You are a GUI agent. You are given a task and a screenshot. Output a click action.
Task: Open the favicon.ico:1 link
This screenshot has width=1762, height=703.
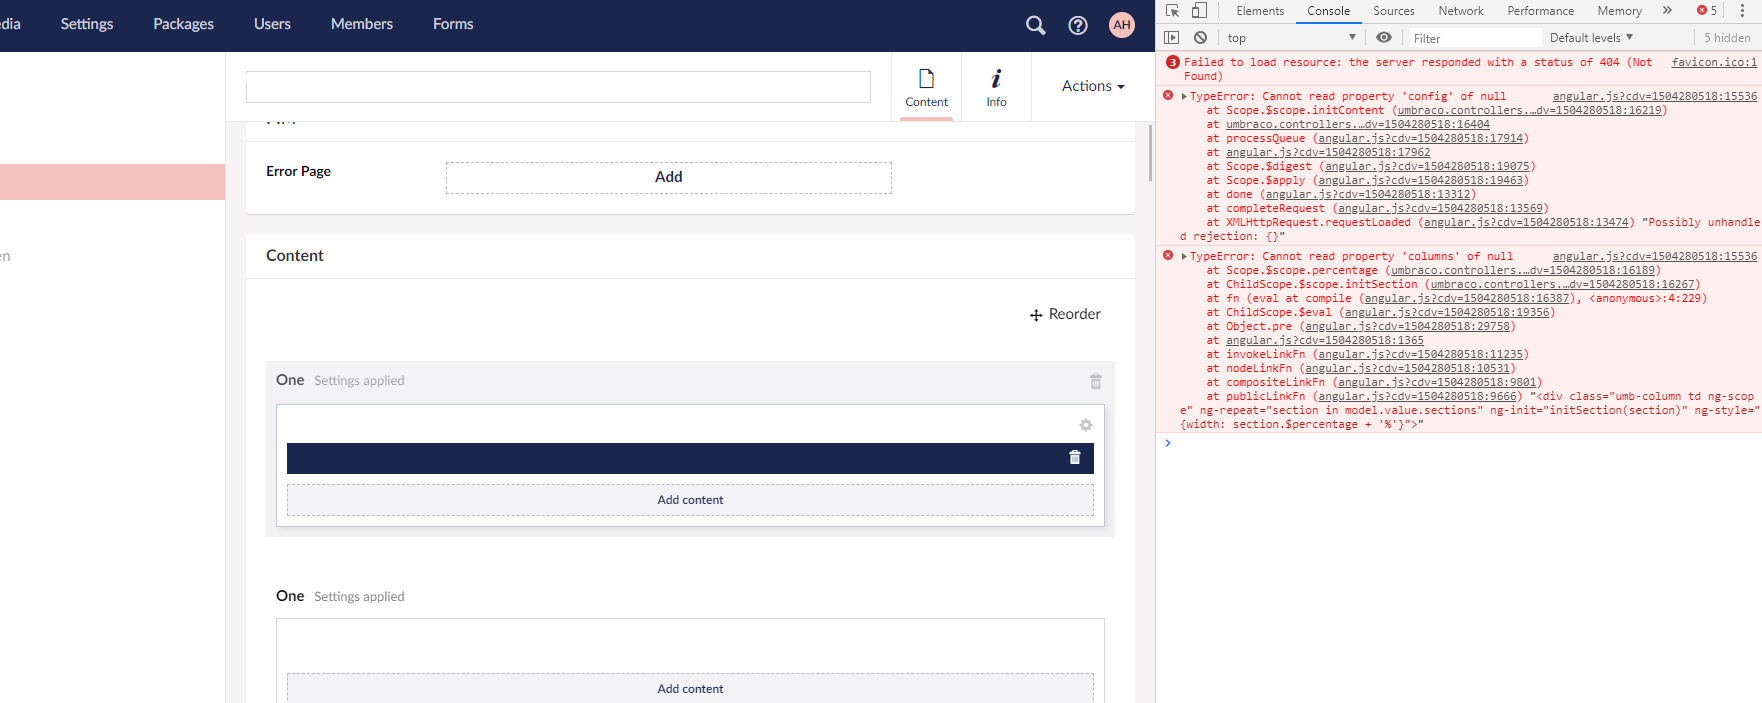[x=1714, y=62]
